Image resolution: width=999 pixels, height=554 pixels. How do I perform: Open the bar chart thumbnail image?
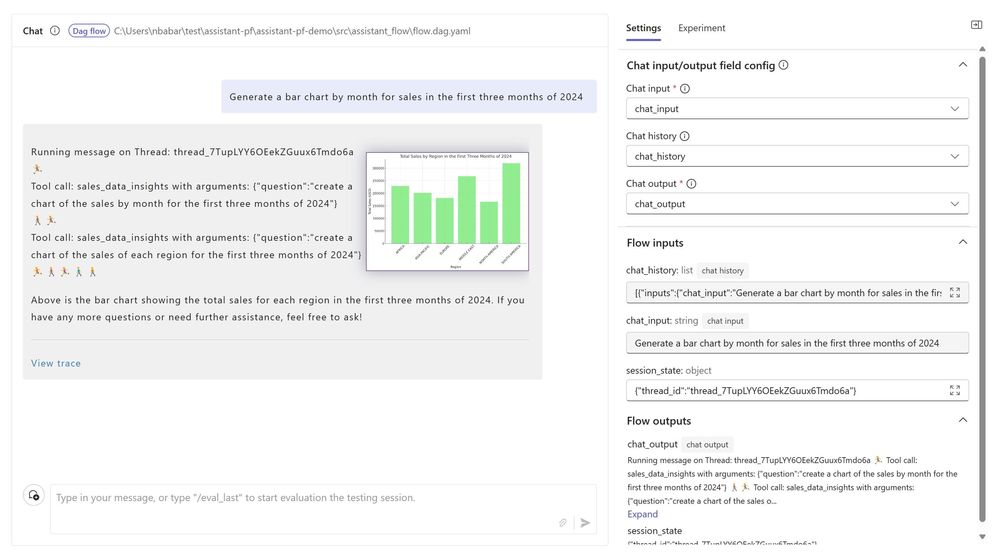pyautogui.click(x=447, y=211)
